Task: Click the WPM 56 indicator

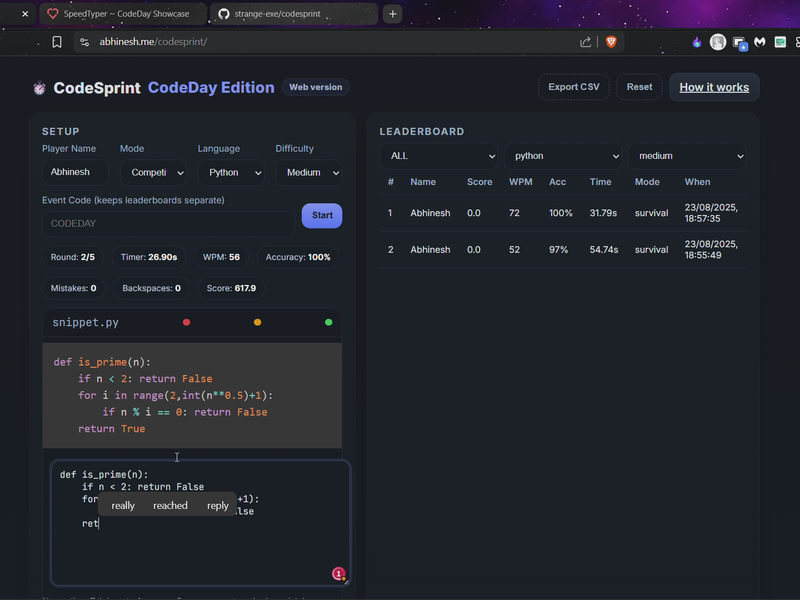Action: coord(221,257)
